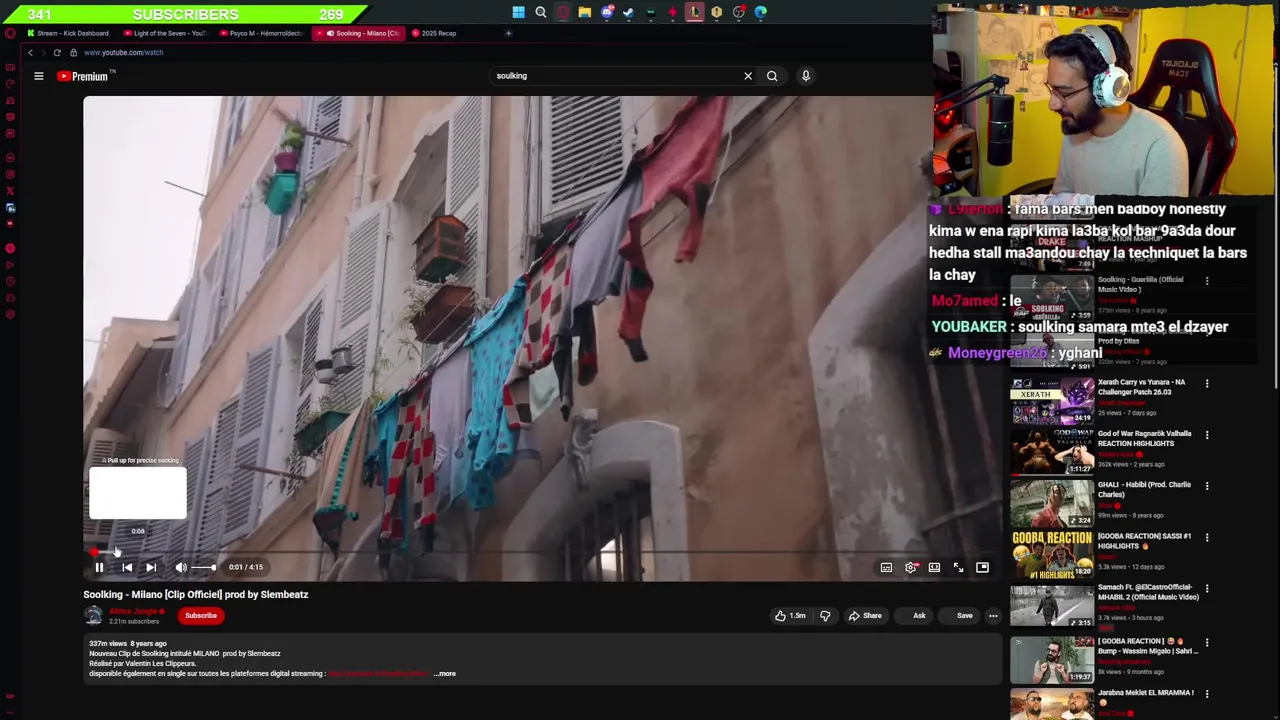Switch to the 'Psyco M - Hémorroïdectomie' tab
This screenshot has width=1280, height=720.
pyautogui.click(x=262, y=33)
